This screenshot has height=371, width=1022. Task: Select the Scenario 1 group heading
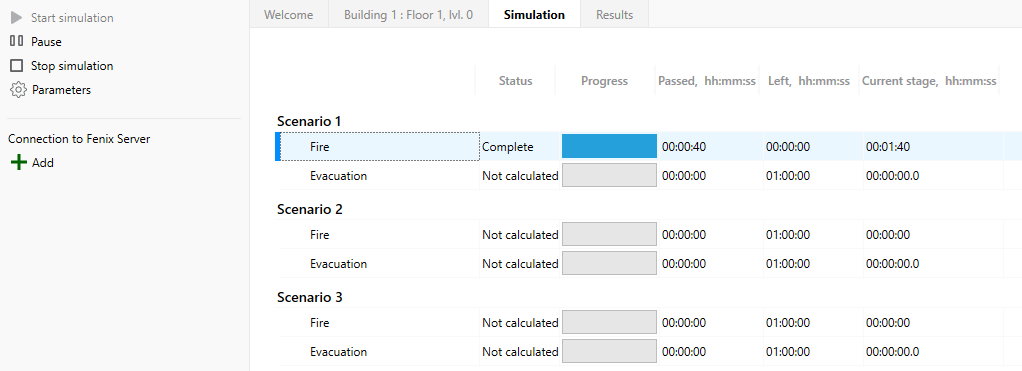pyautogui.click(x=310, y=121)
